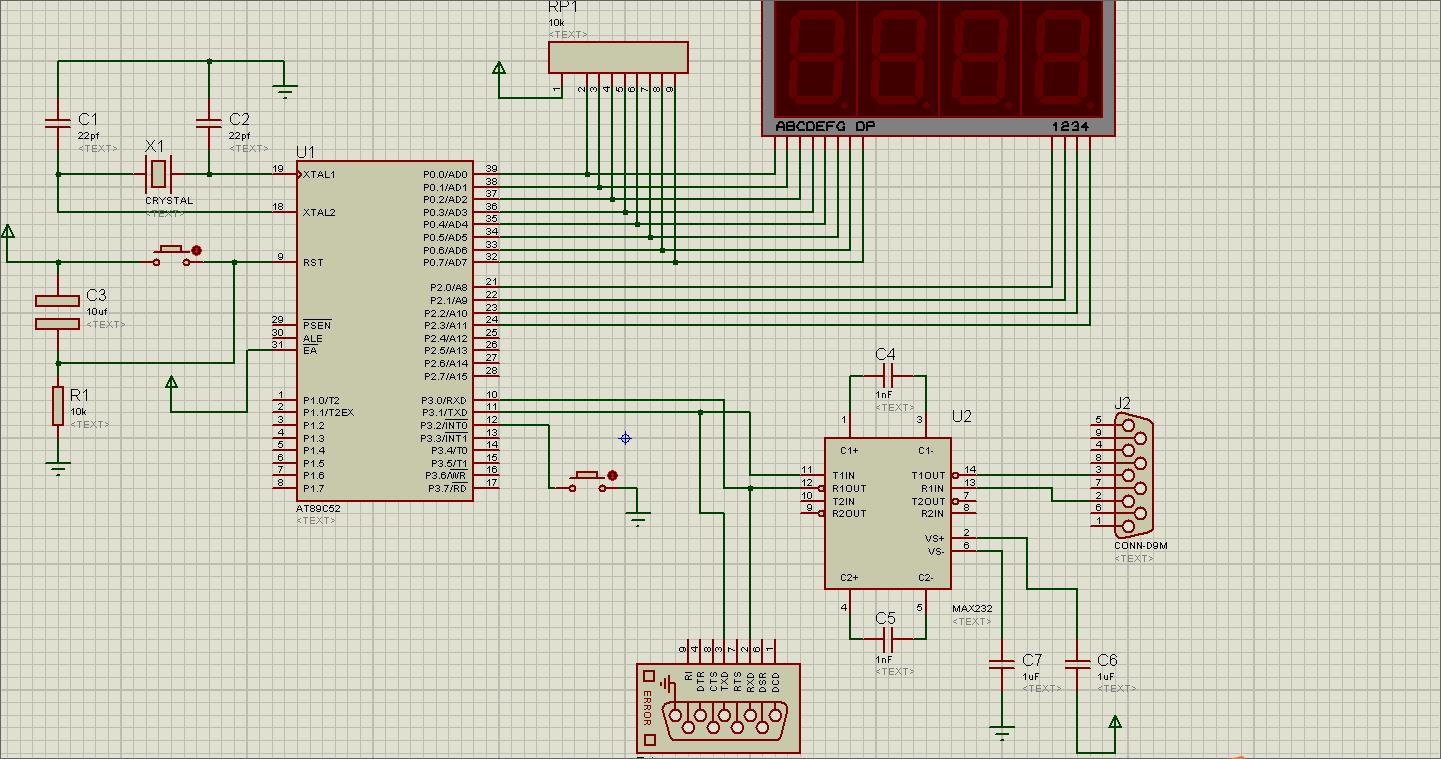The width and height of the screenshot is (1441, 759).
Task: Click the 'T1IN' pin label on MAX232
Action: (843, 475)
